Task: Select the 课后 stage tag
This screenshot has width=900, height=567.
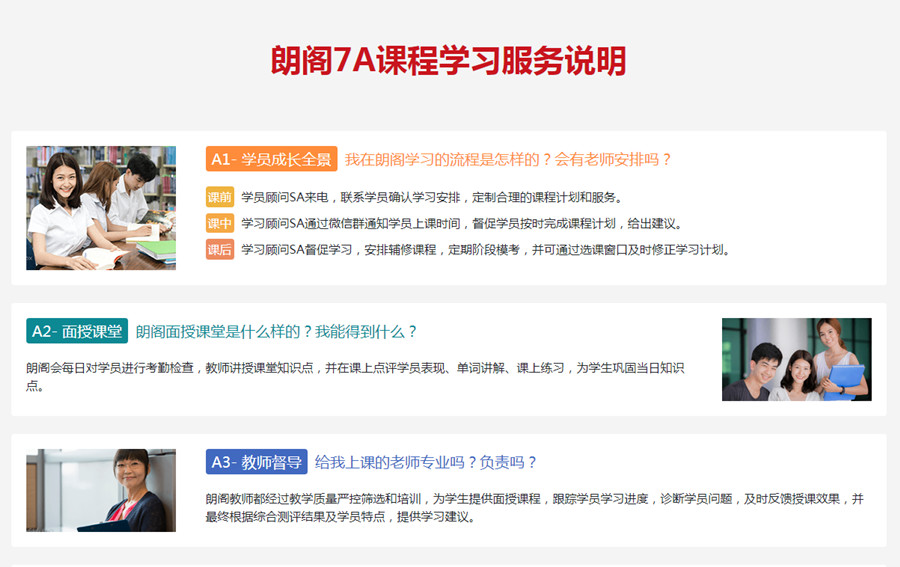Action: (x=219, y=249)
